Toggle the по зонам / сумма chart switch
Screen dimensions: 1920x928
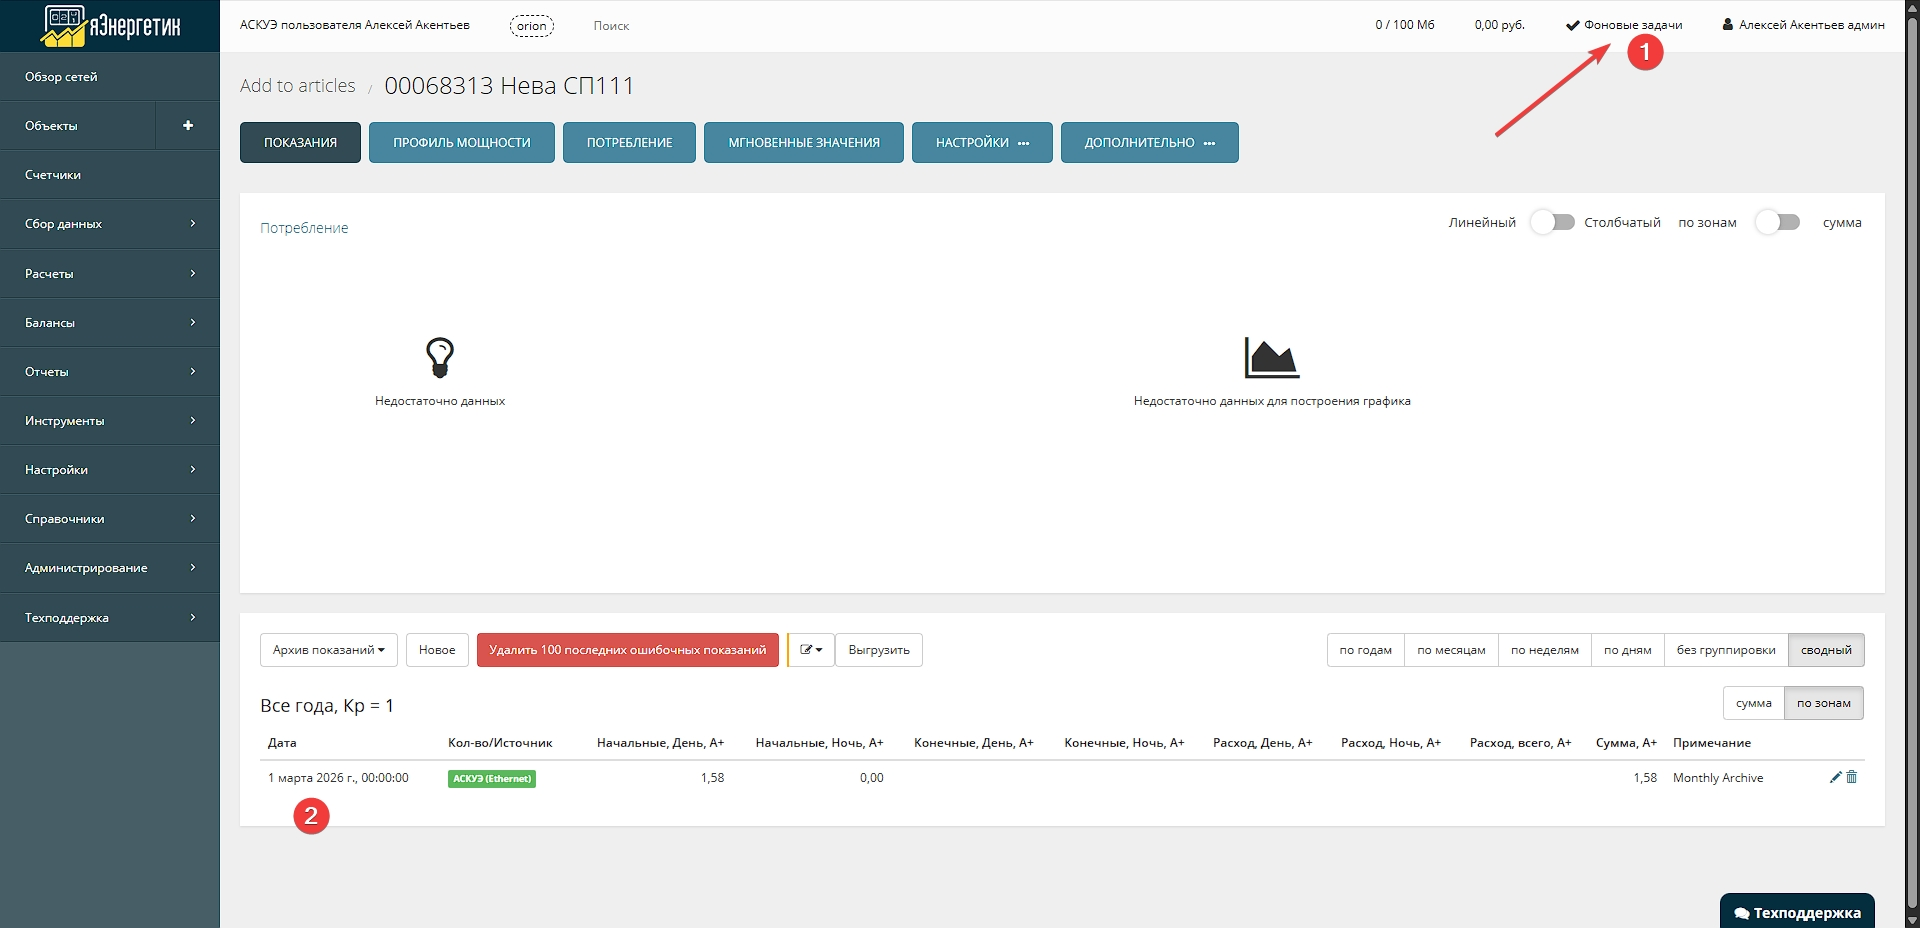pos(1778,222)
